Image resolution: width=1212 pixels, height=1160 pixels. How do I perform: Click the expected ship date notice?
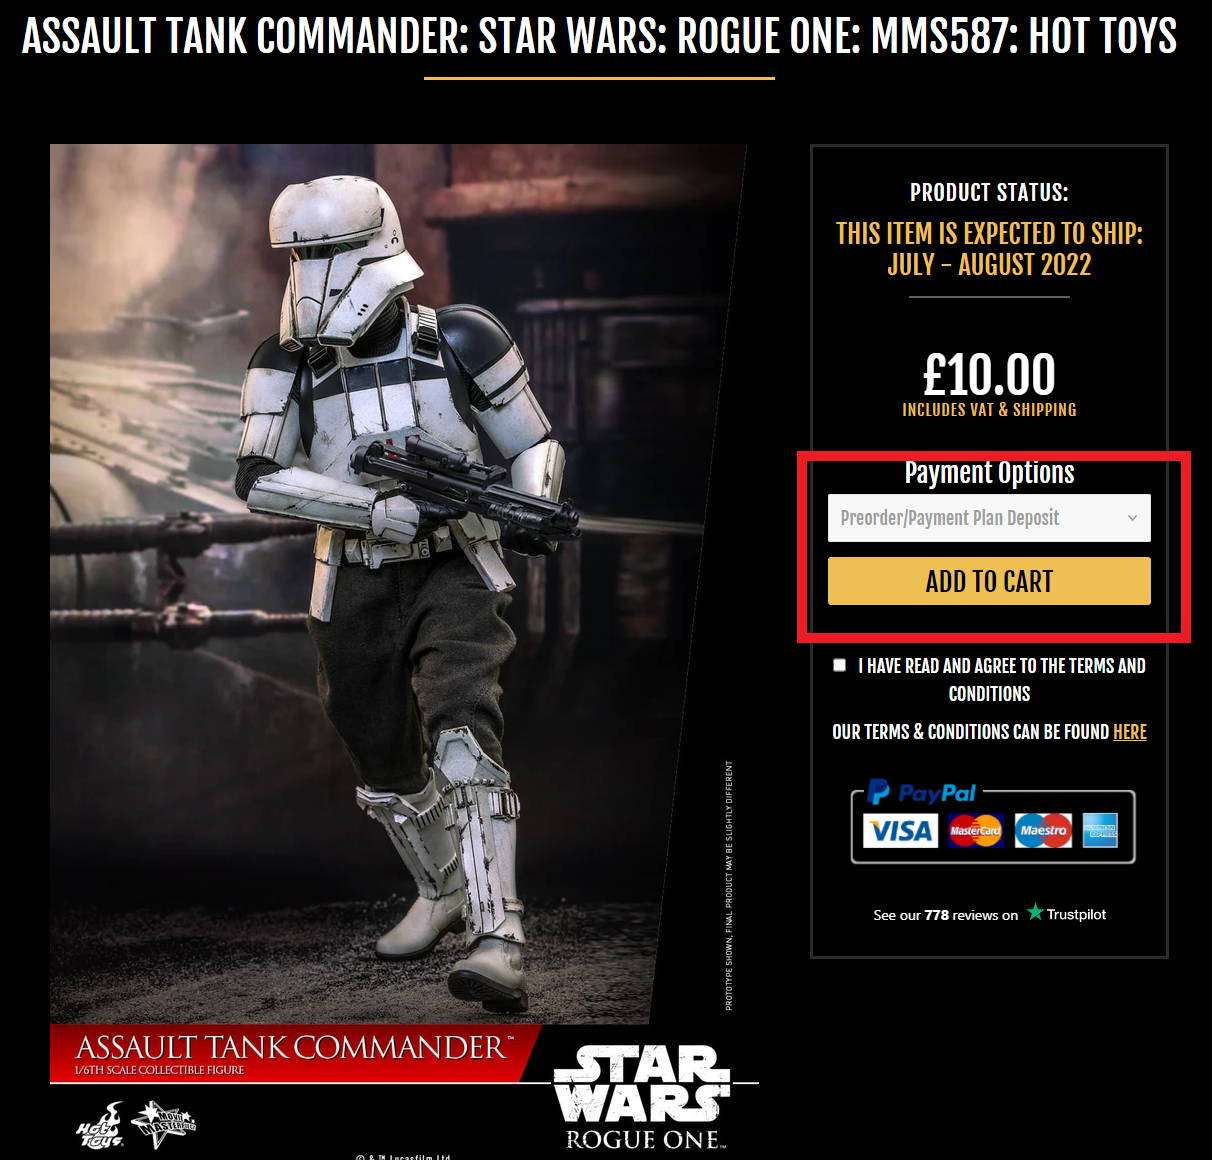coord(989,249)
